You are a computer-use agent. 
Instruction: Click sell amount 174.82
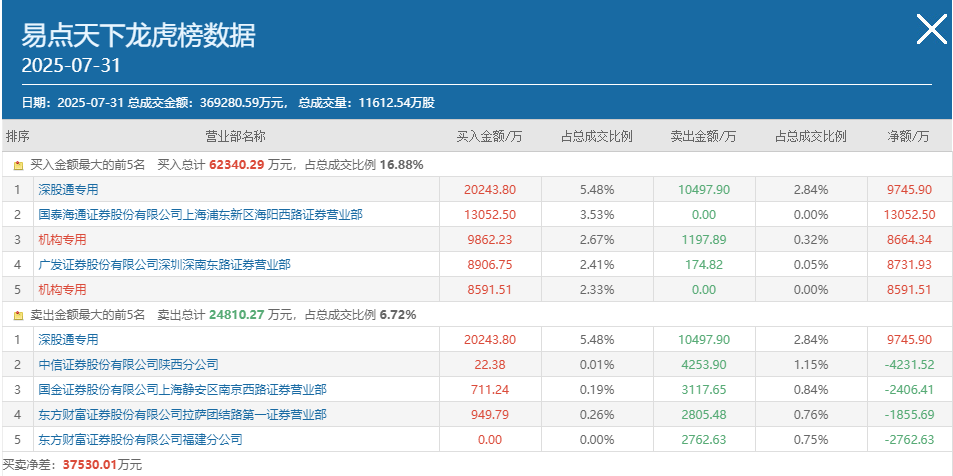pos(704,264)
